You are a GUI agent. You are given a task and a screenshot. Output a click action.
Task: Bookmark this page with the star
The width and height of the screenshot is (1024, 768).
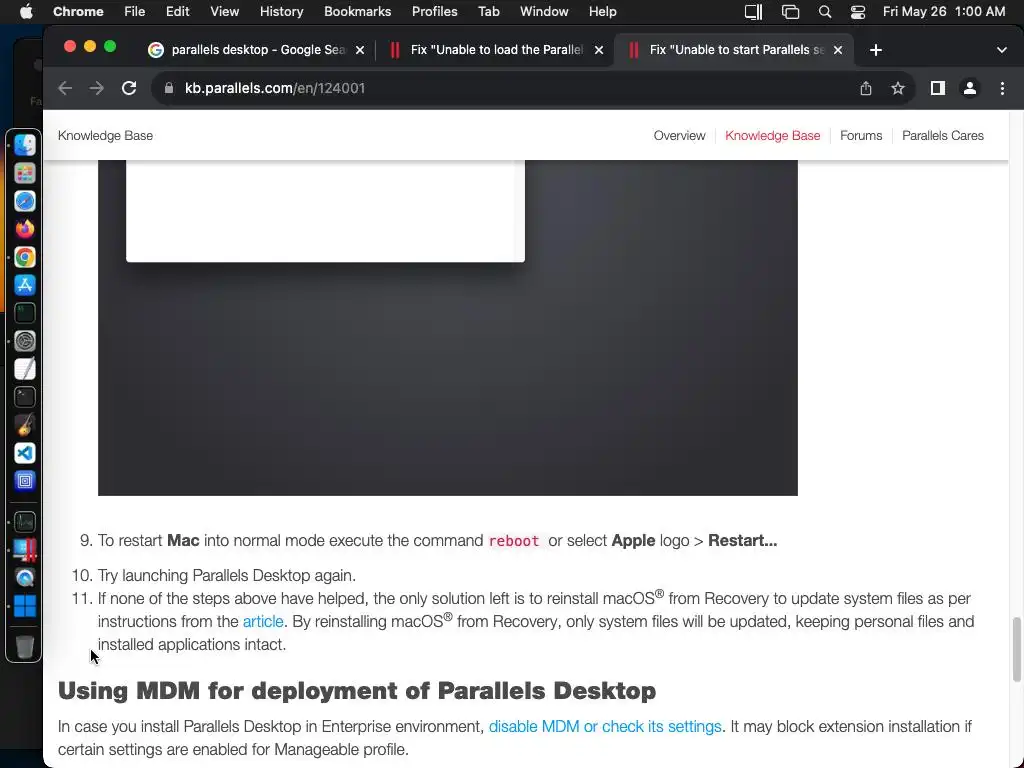coord(898,88)
